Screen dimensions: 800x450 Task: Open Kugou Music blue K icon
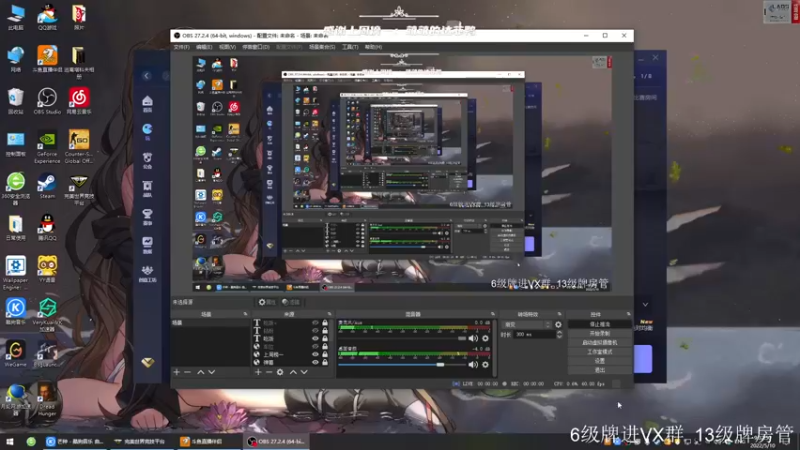click(x=16, y=311)
